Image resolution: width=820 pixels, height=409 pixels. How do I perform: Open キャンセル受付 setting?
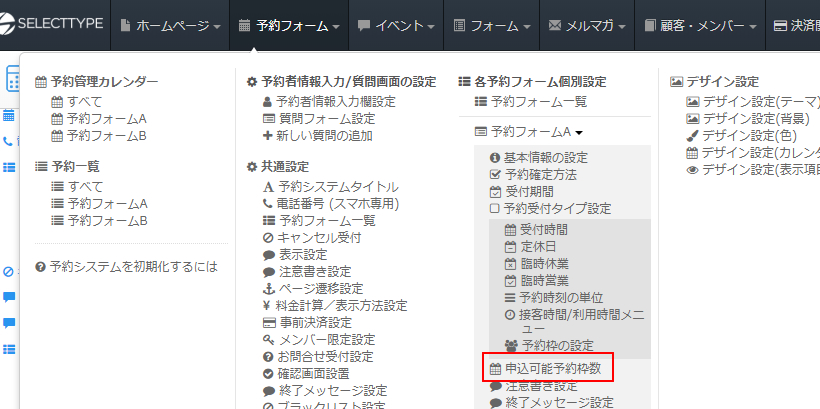312,237
